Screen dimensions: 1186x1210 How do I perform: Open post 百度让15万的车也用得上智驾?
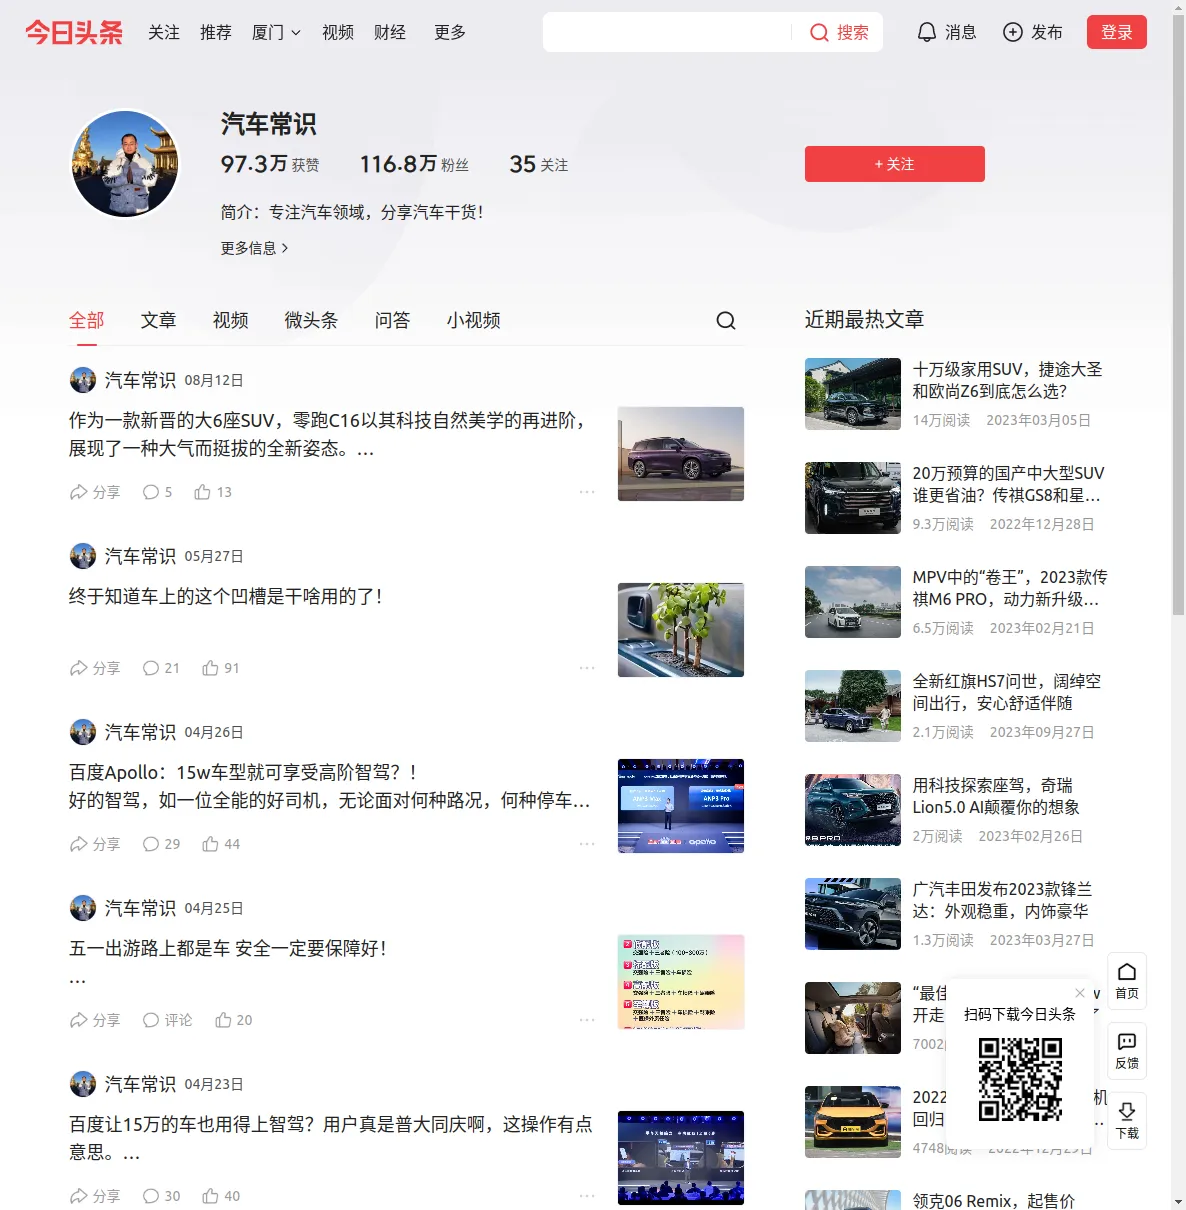331,1139
